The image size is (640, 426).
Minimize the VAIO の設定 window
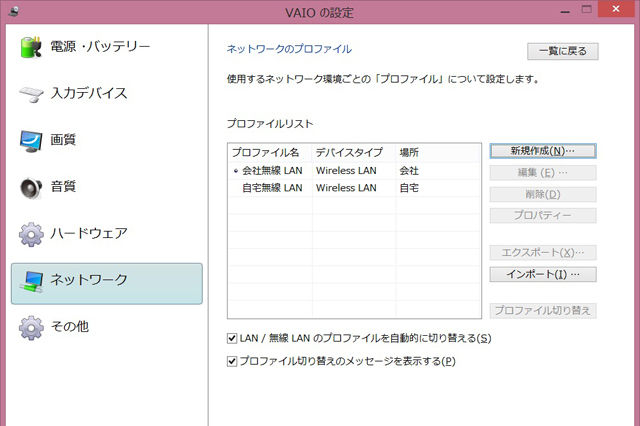click(565, 12)
